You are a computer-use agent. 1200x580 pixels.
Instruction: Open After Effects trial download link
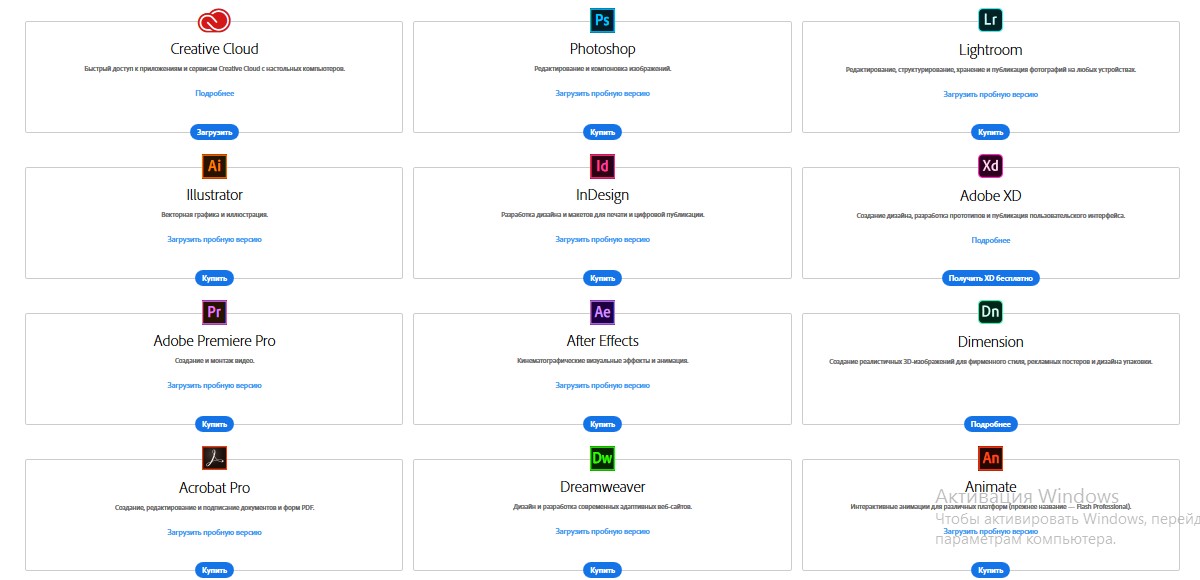tap(602, 385)
